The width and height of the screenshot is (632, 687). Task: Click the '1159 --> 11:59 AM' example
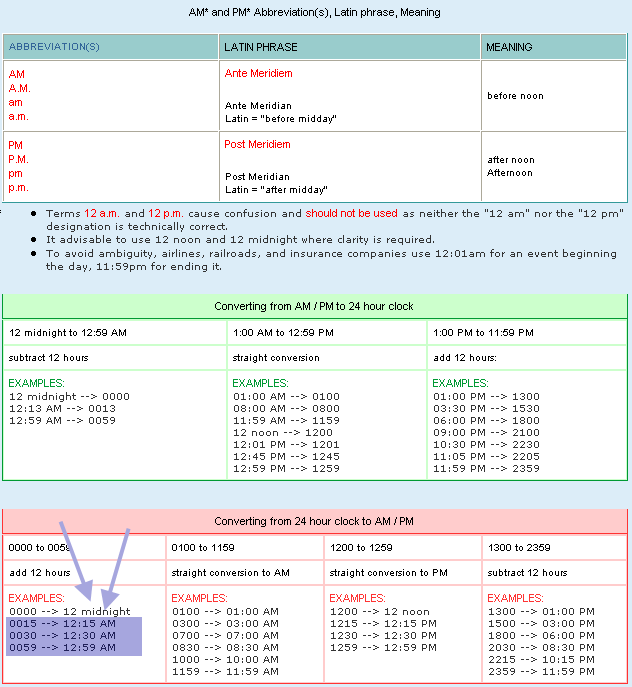coord(225,671)
